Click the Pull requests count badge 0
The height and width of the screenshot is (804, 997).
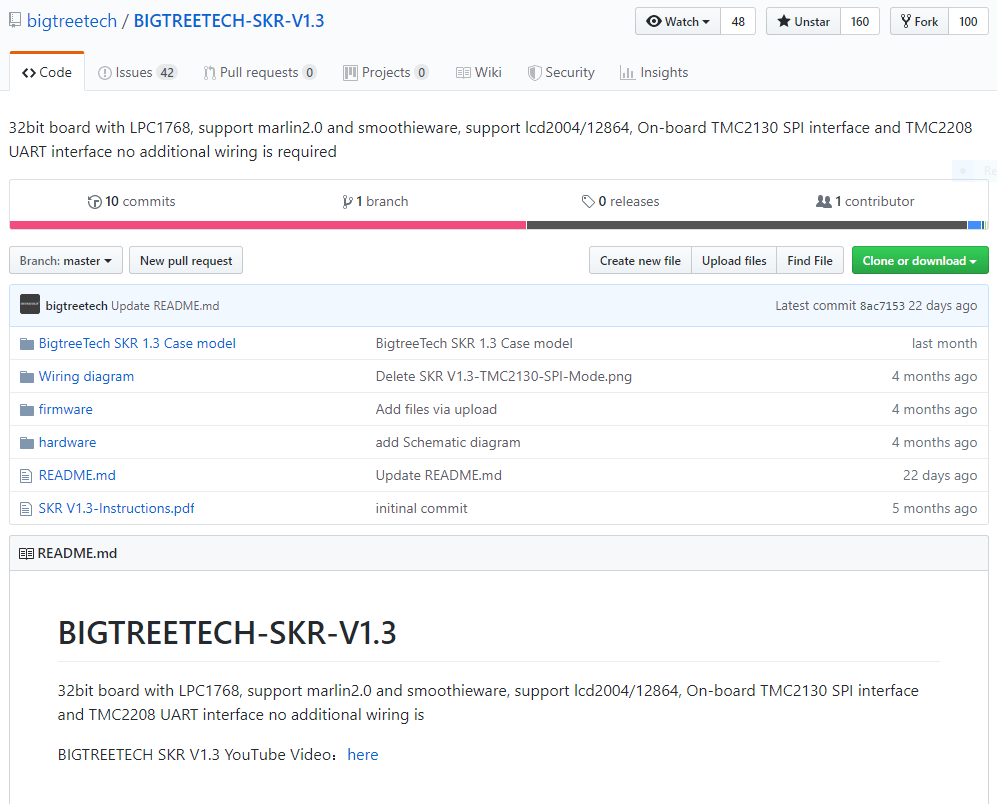click(309, 73)
